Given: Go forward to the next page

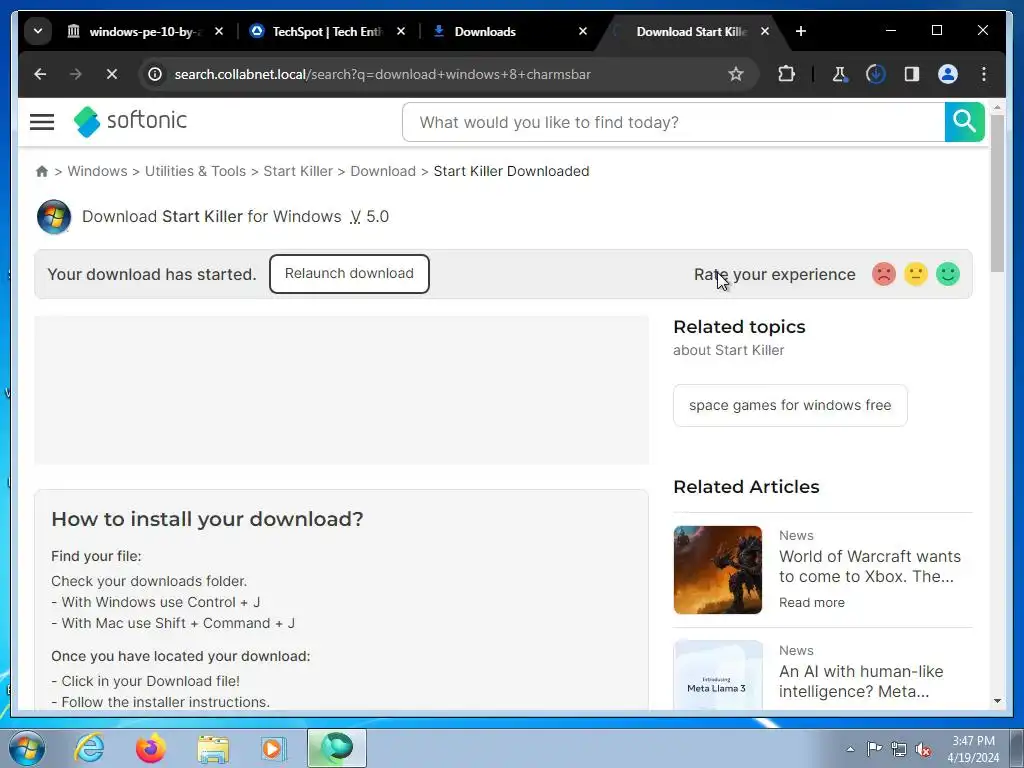Looking at the screenshot, I should tap(76, 74).
